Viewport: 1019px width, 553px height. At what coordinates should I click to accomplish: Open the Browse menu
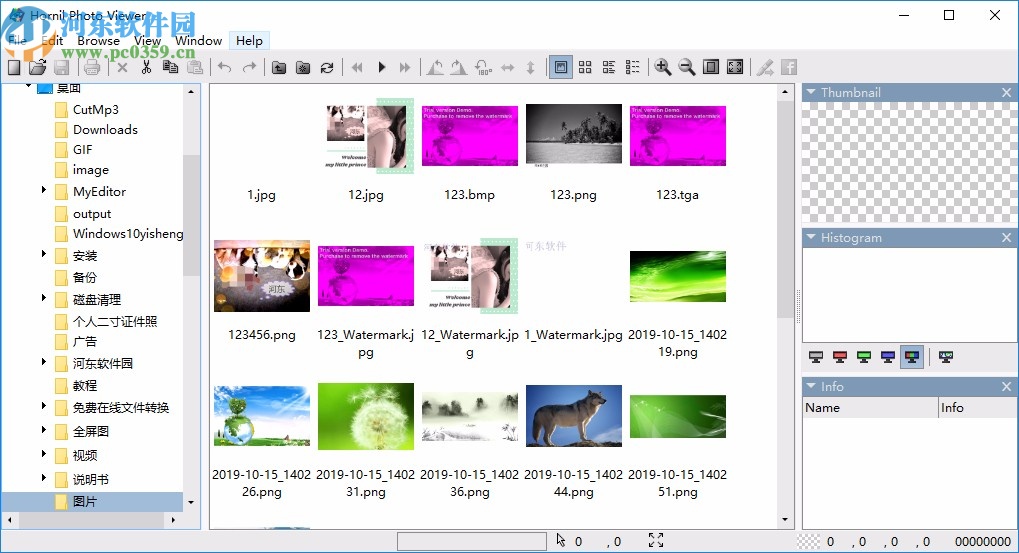click(98, 40)
